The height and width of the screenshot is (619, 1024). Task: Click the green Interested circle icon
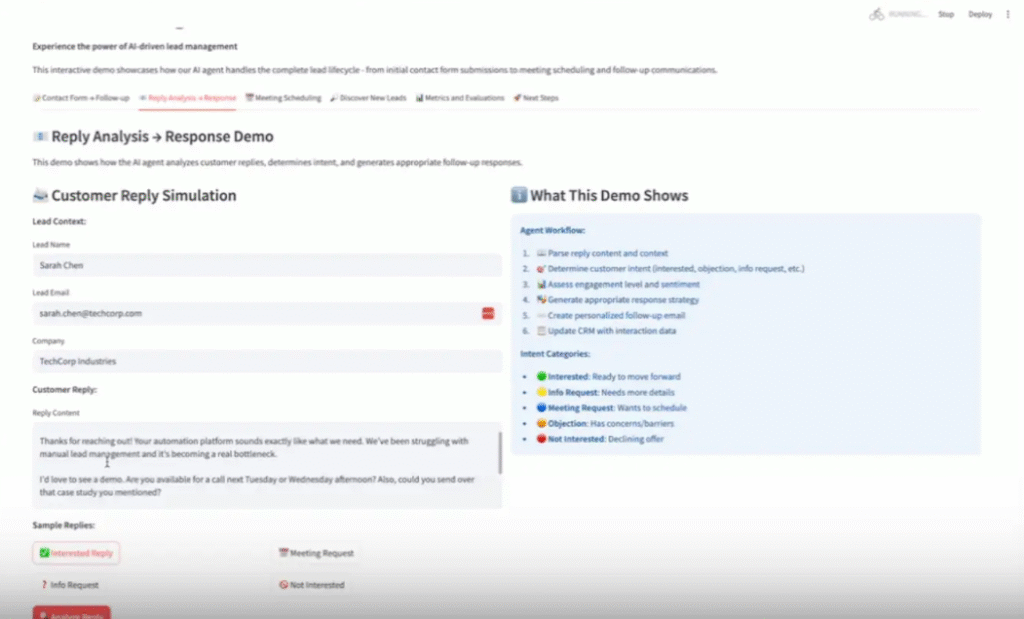tap(541, 377)
